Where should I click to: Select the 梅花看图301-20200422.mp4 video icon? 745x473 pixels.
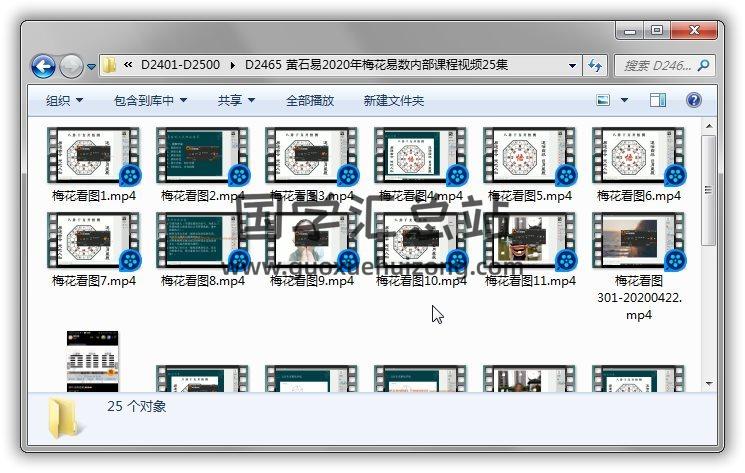coord(638,241)
